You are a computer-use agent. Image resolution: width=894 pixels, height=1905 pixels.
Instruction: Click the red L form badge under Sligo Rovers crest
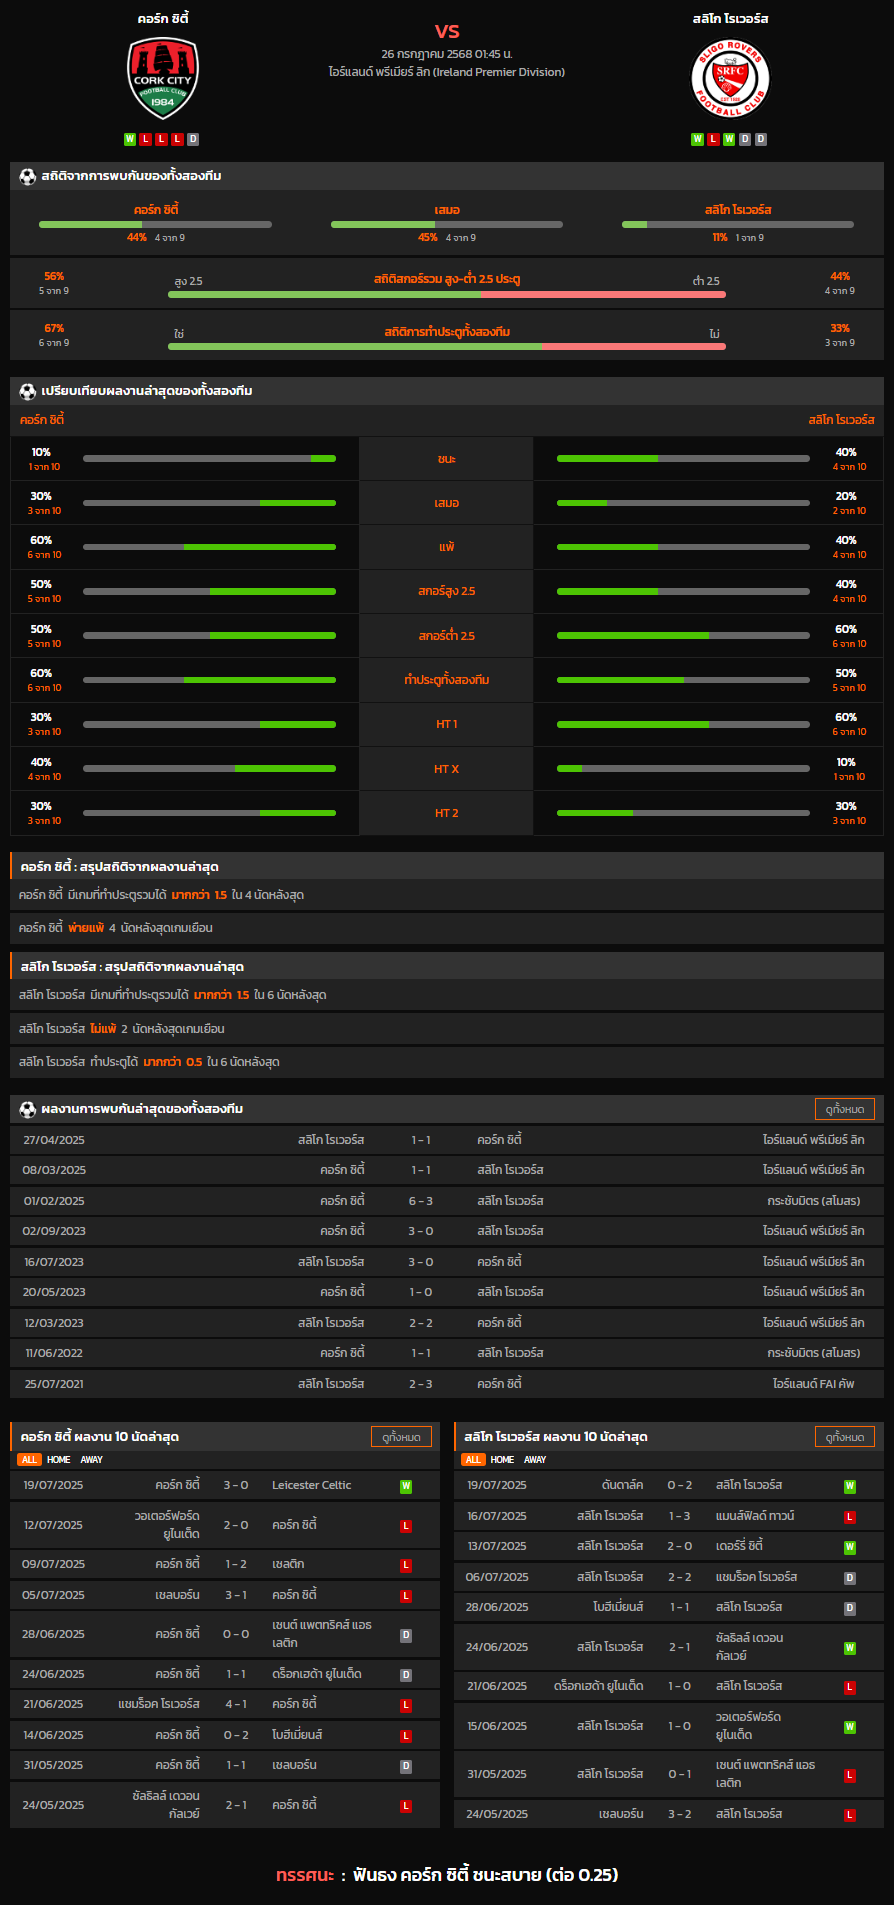tap(713, 140)
